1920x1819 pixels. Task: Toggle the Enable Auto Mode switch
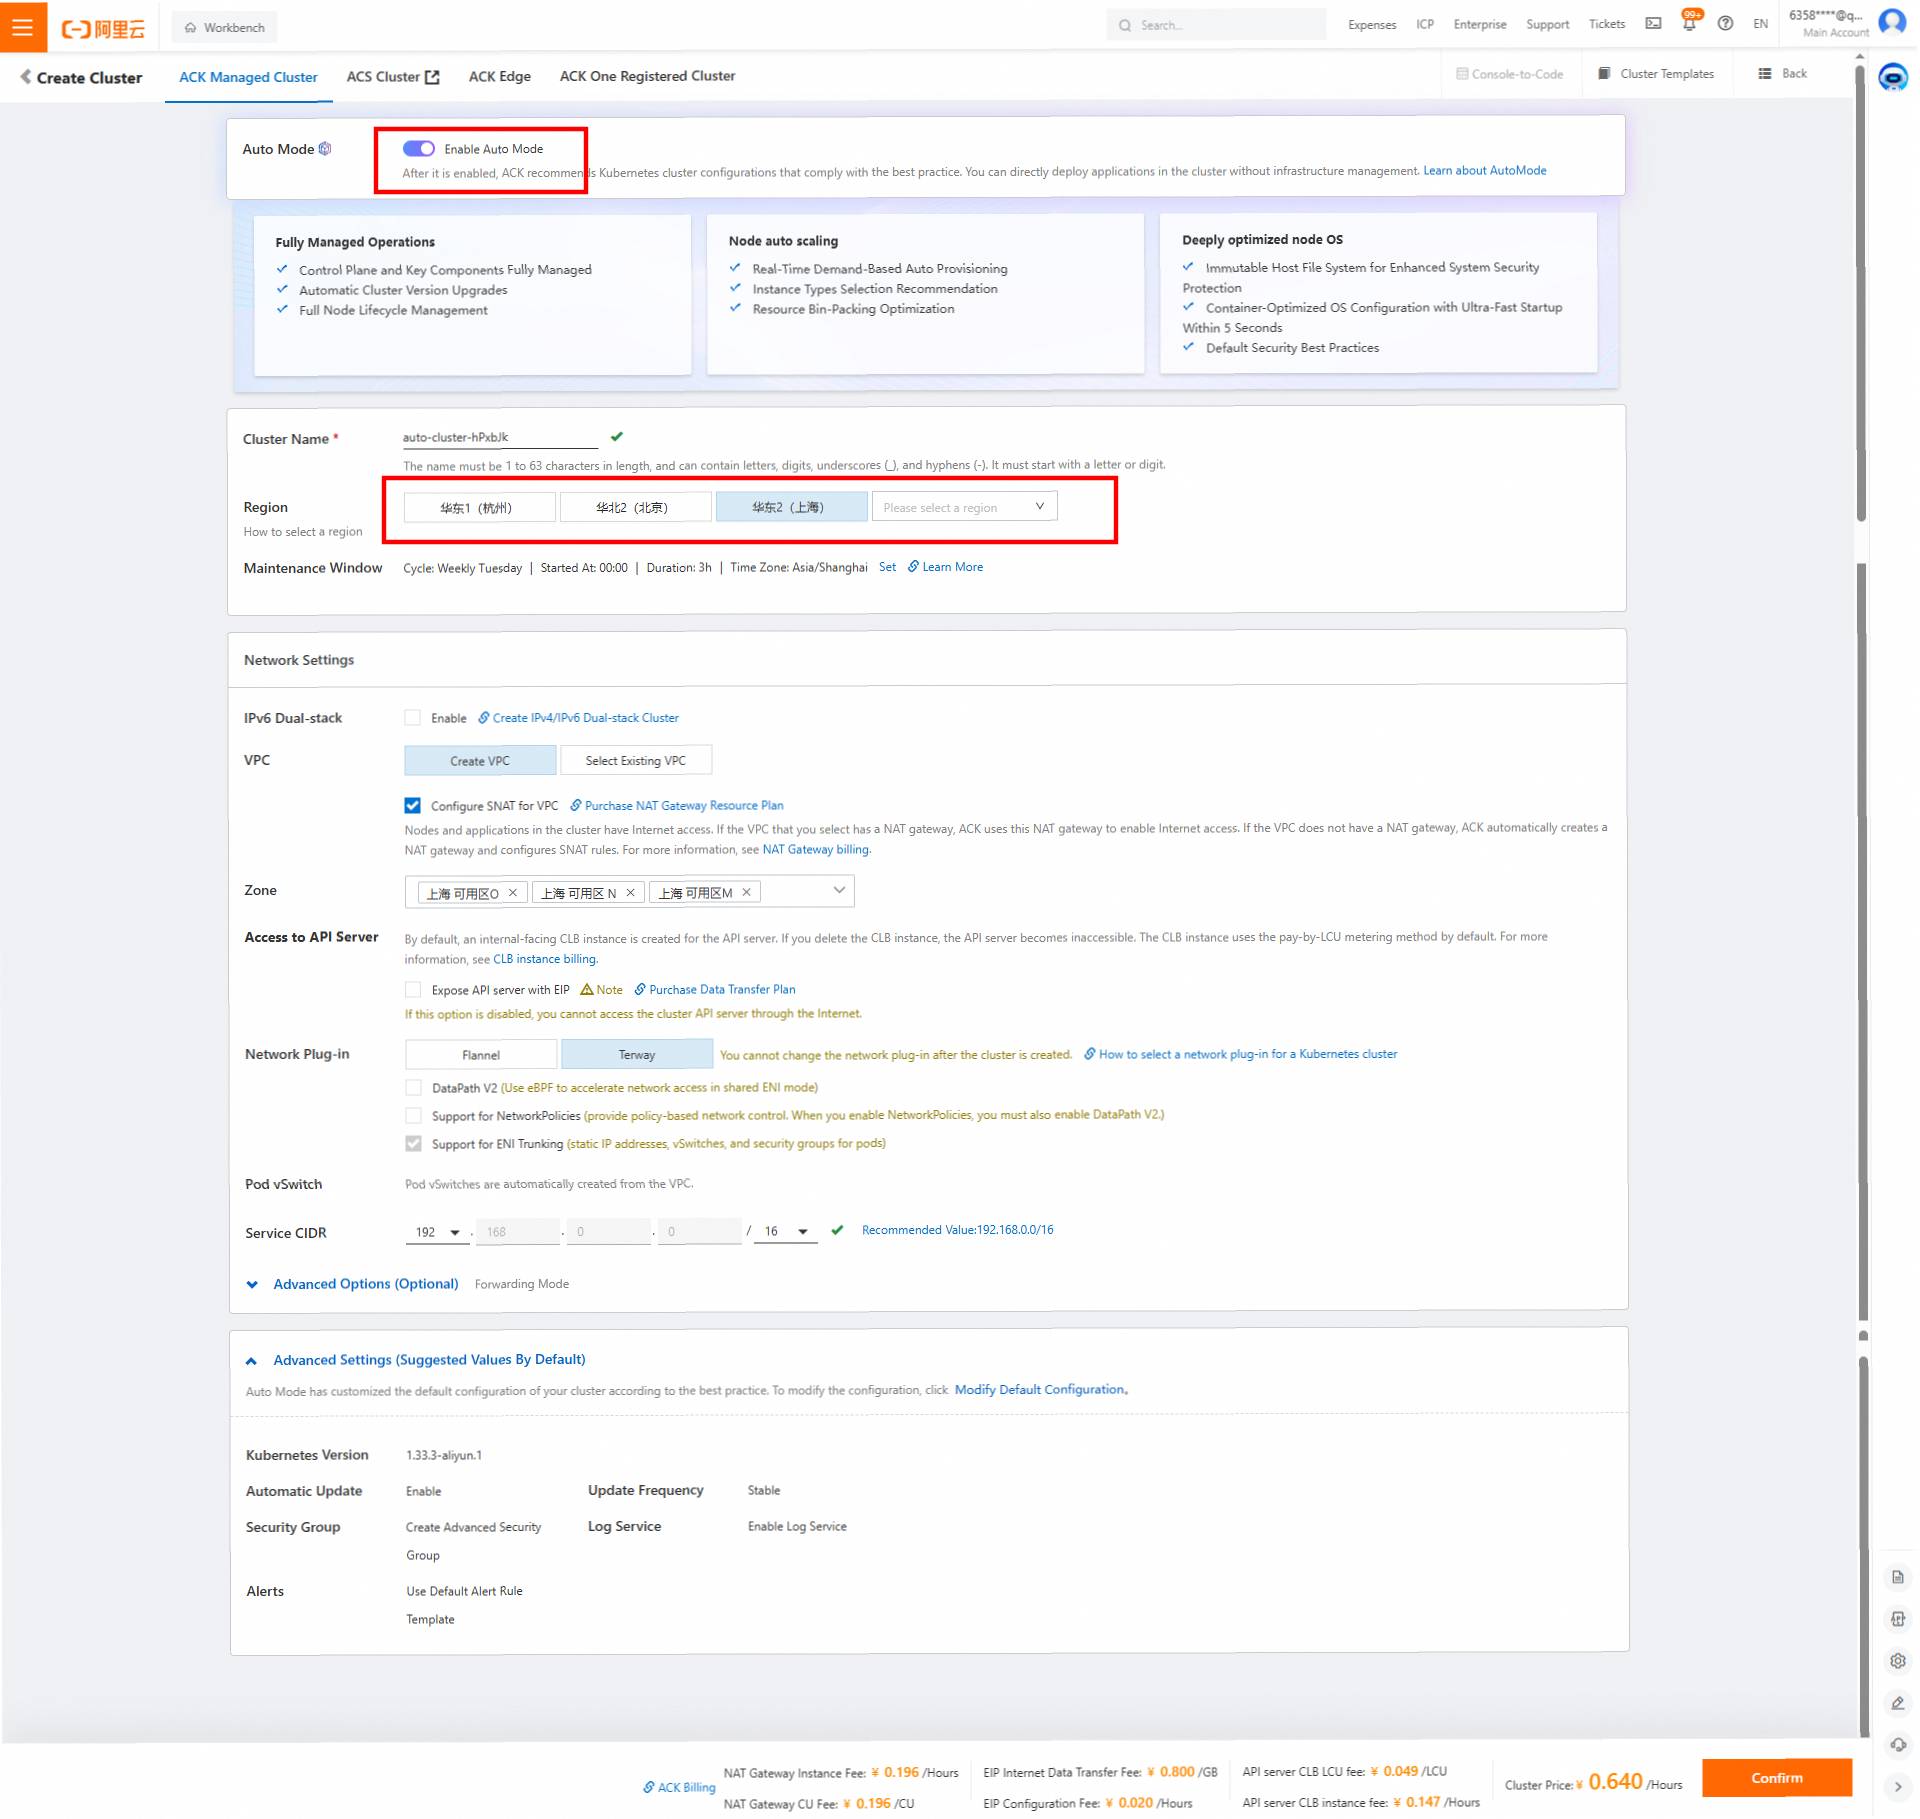click(x=418, y=149)
